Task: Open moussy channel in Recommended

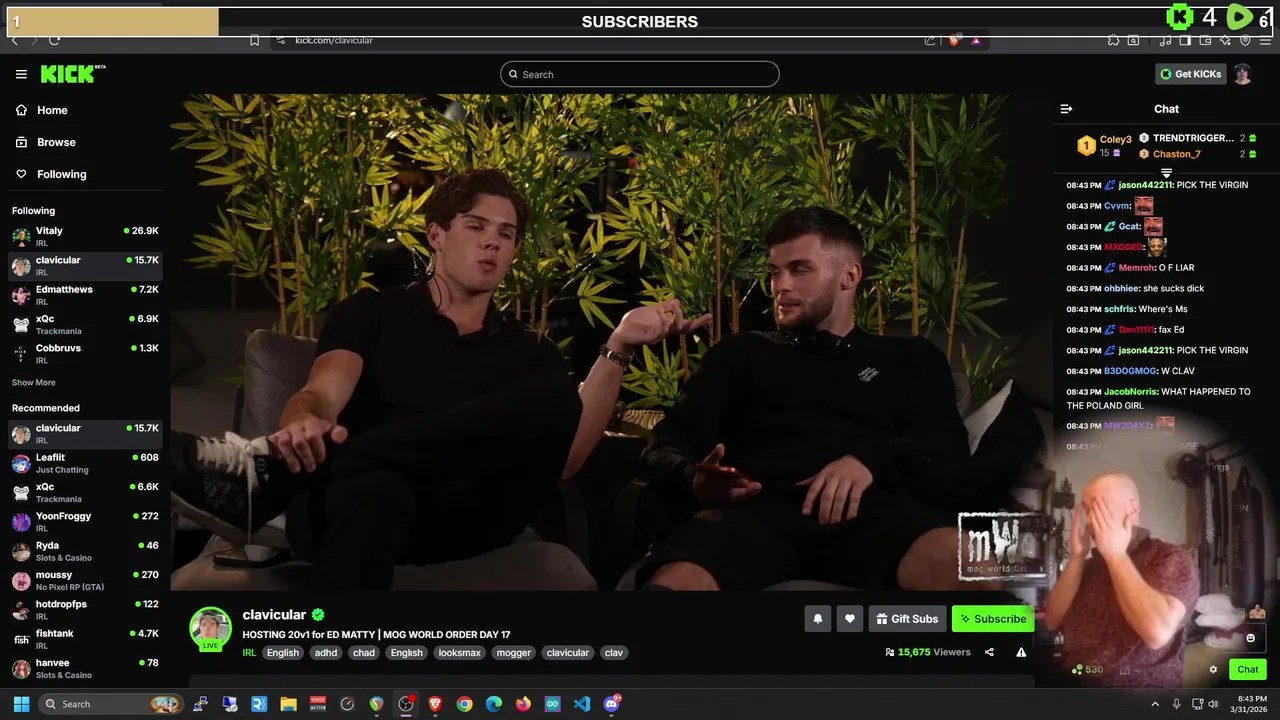Action: point(85,580)
